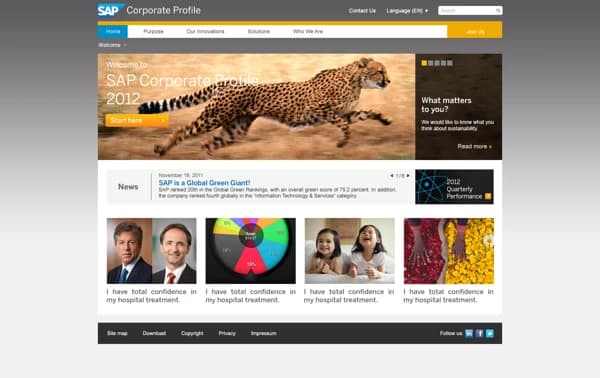The width and height of the screenshot is (600, 378).
Task: Open the colorful pie chart thumbnail
Action: coord(251,251)
